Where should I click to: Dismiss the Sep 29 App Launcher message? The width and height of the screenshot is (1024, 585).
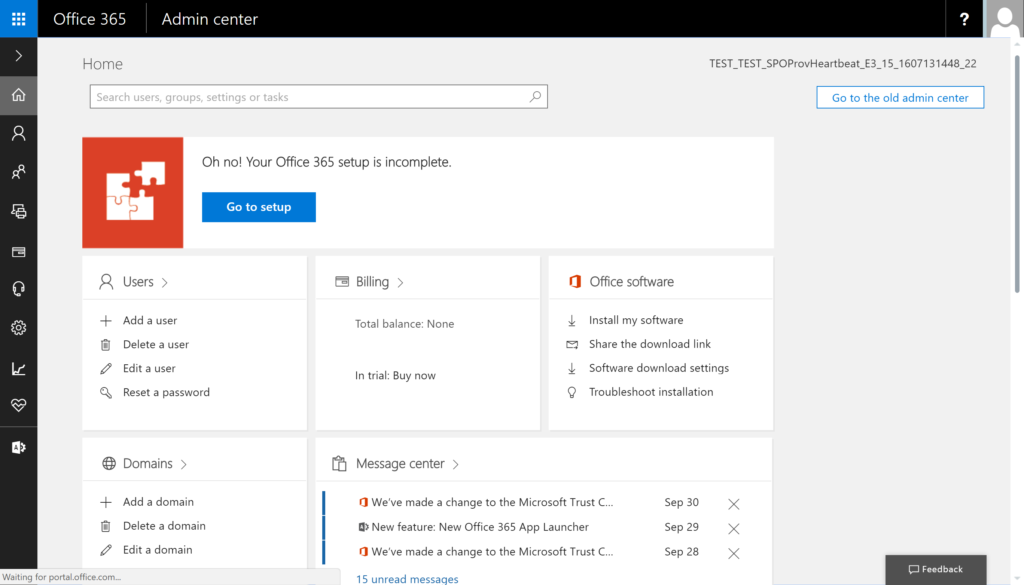click(733, 528)
